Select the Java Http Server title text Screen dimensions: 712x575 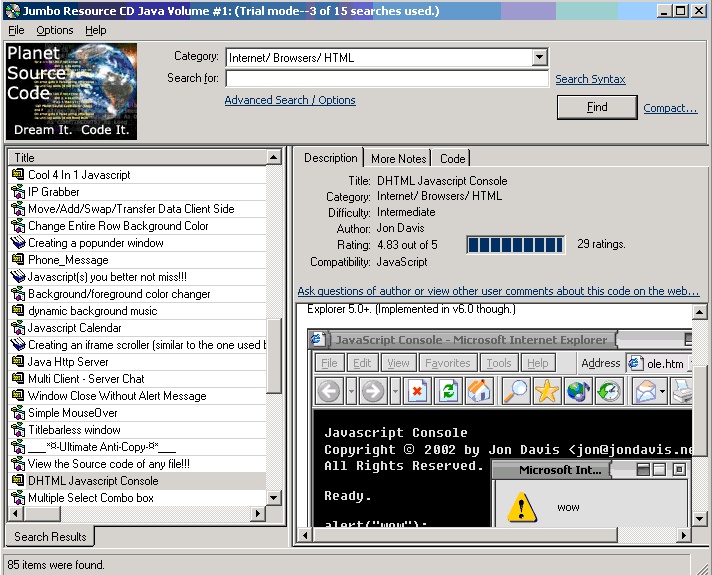(x=68, y=362)
